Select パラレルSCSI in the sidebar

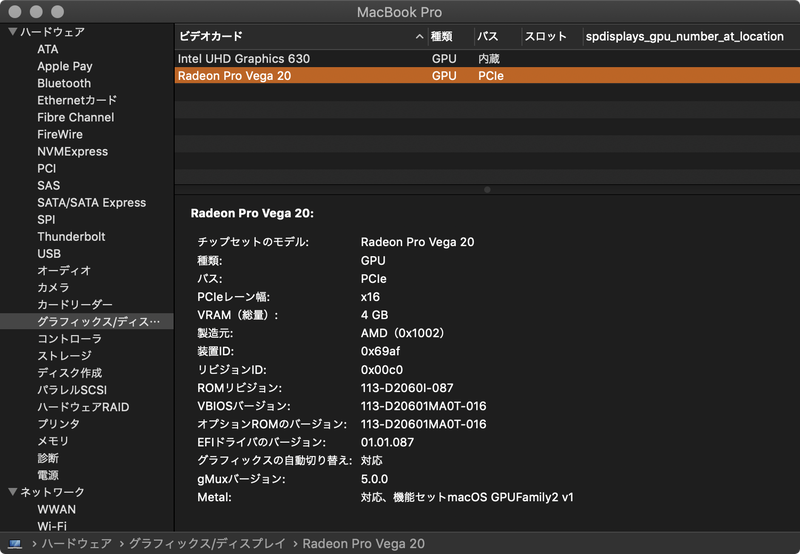pyautogui.click(x=72, y=390)
